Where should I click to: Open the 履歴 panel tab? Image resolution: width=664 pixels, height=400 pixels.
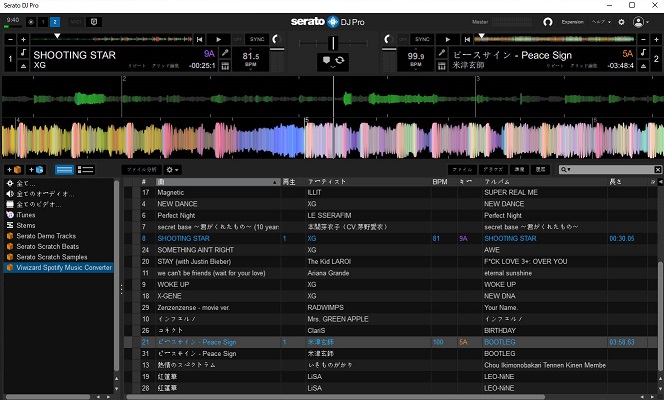(x=540, y=169)
